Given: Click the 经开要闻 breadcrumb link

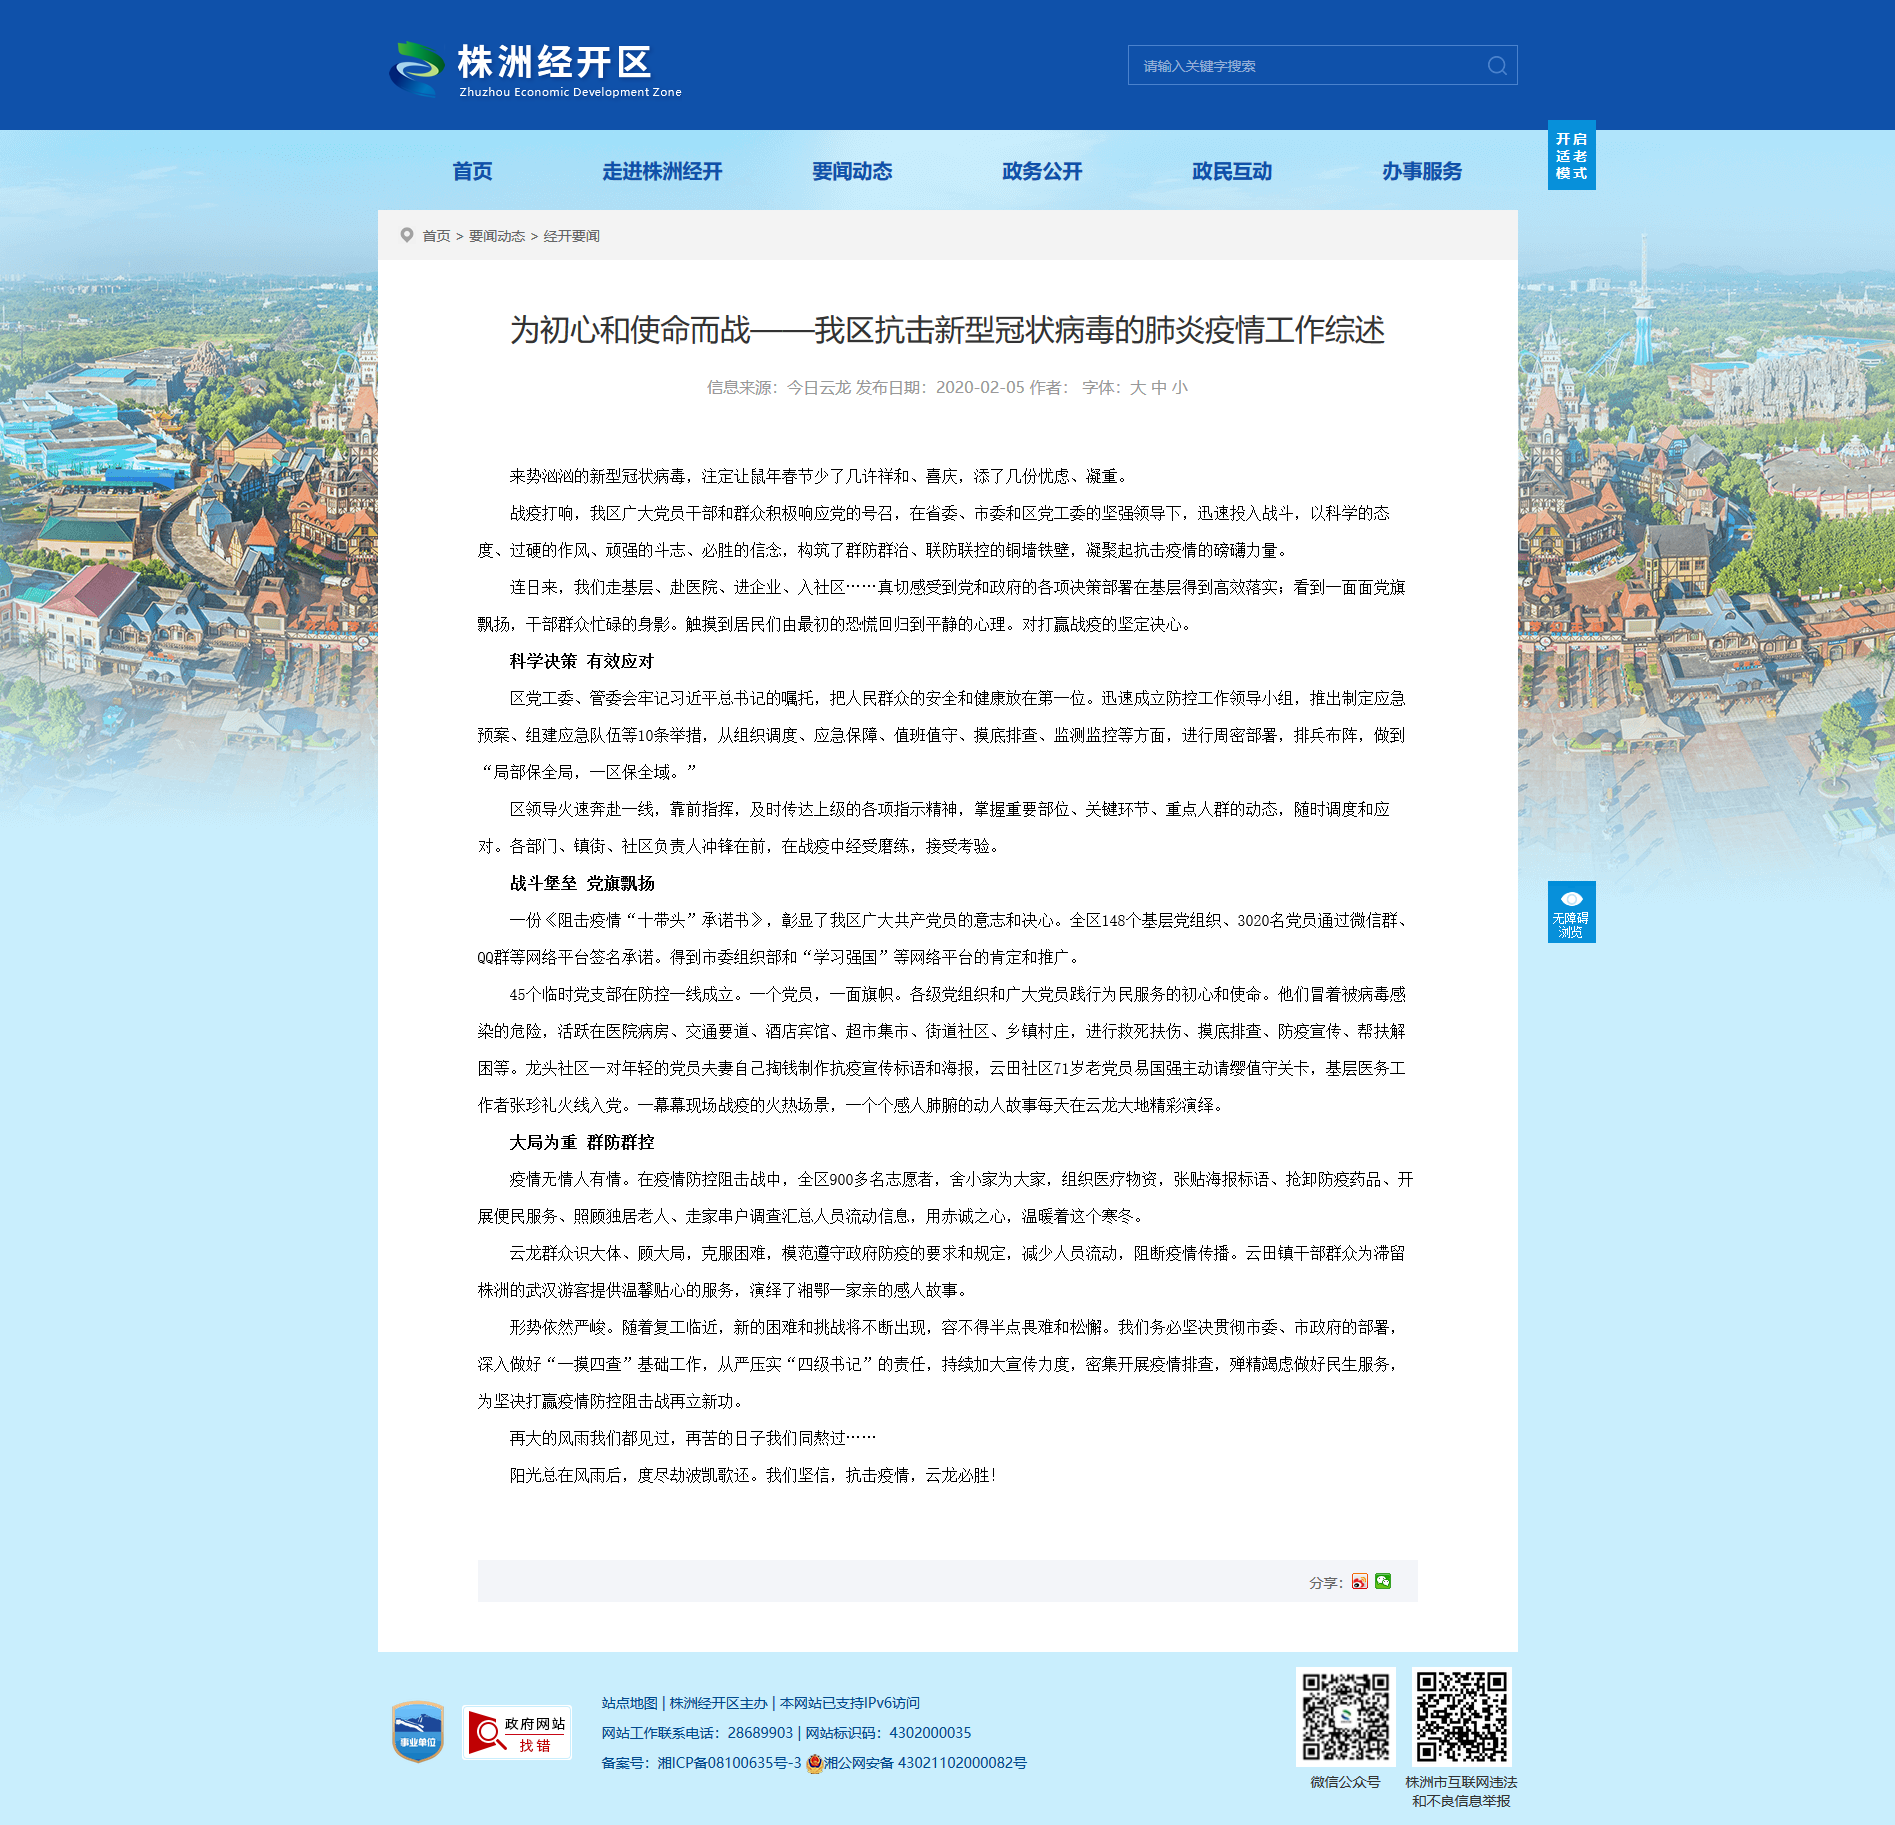Looking at the screenshot, I should [571, 236].
